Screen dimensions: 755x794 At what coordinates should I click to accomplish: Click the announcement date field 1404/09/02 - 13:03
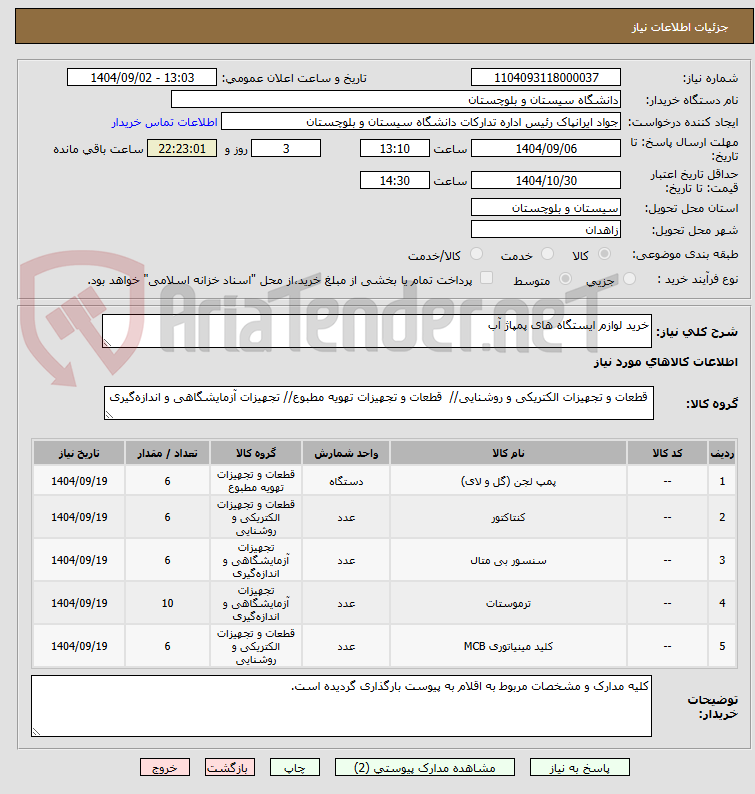(142, 77)
